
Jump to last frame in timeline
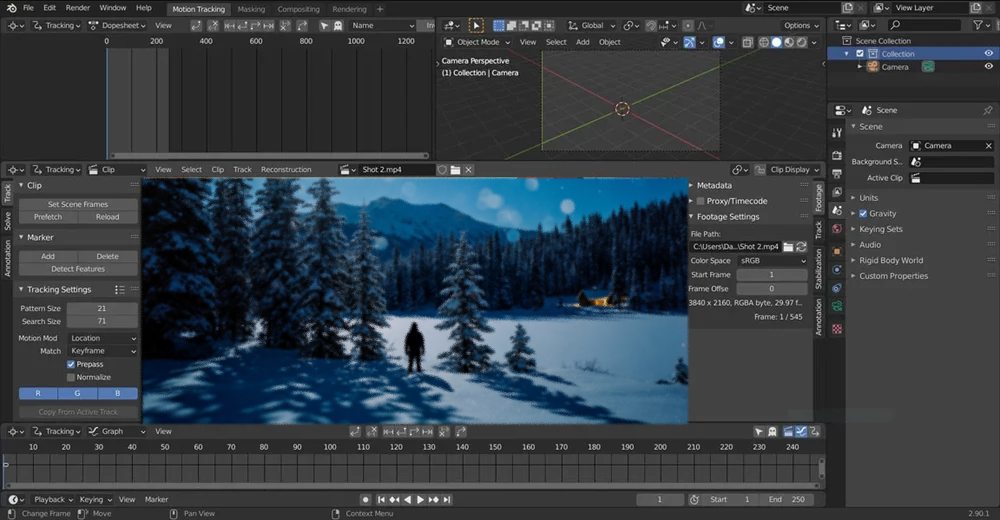tap(447, 500)
